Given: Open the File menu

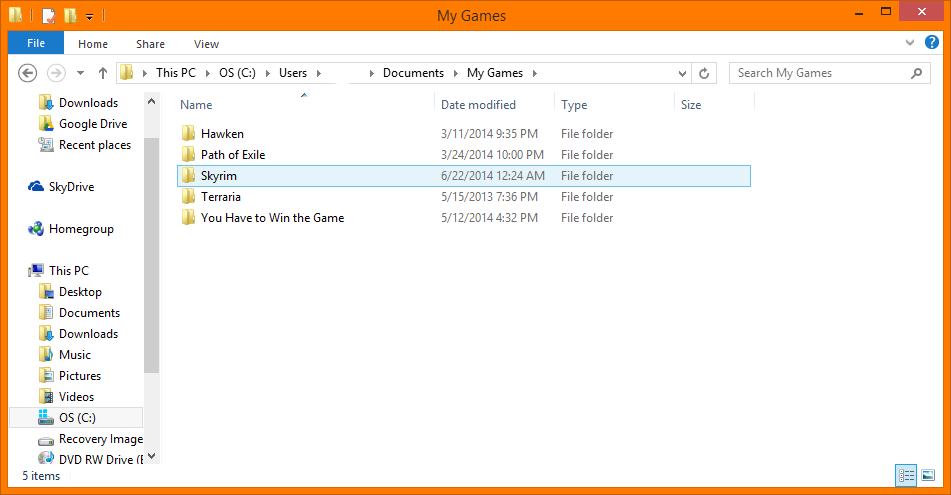Looking at the screenshot, I should (36, 44).
